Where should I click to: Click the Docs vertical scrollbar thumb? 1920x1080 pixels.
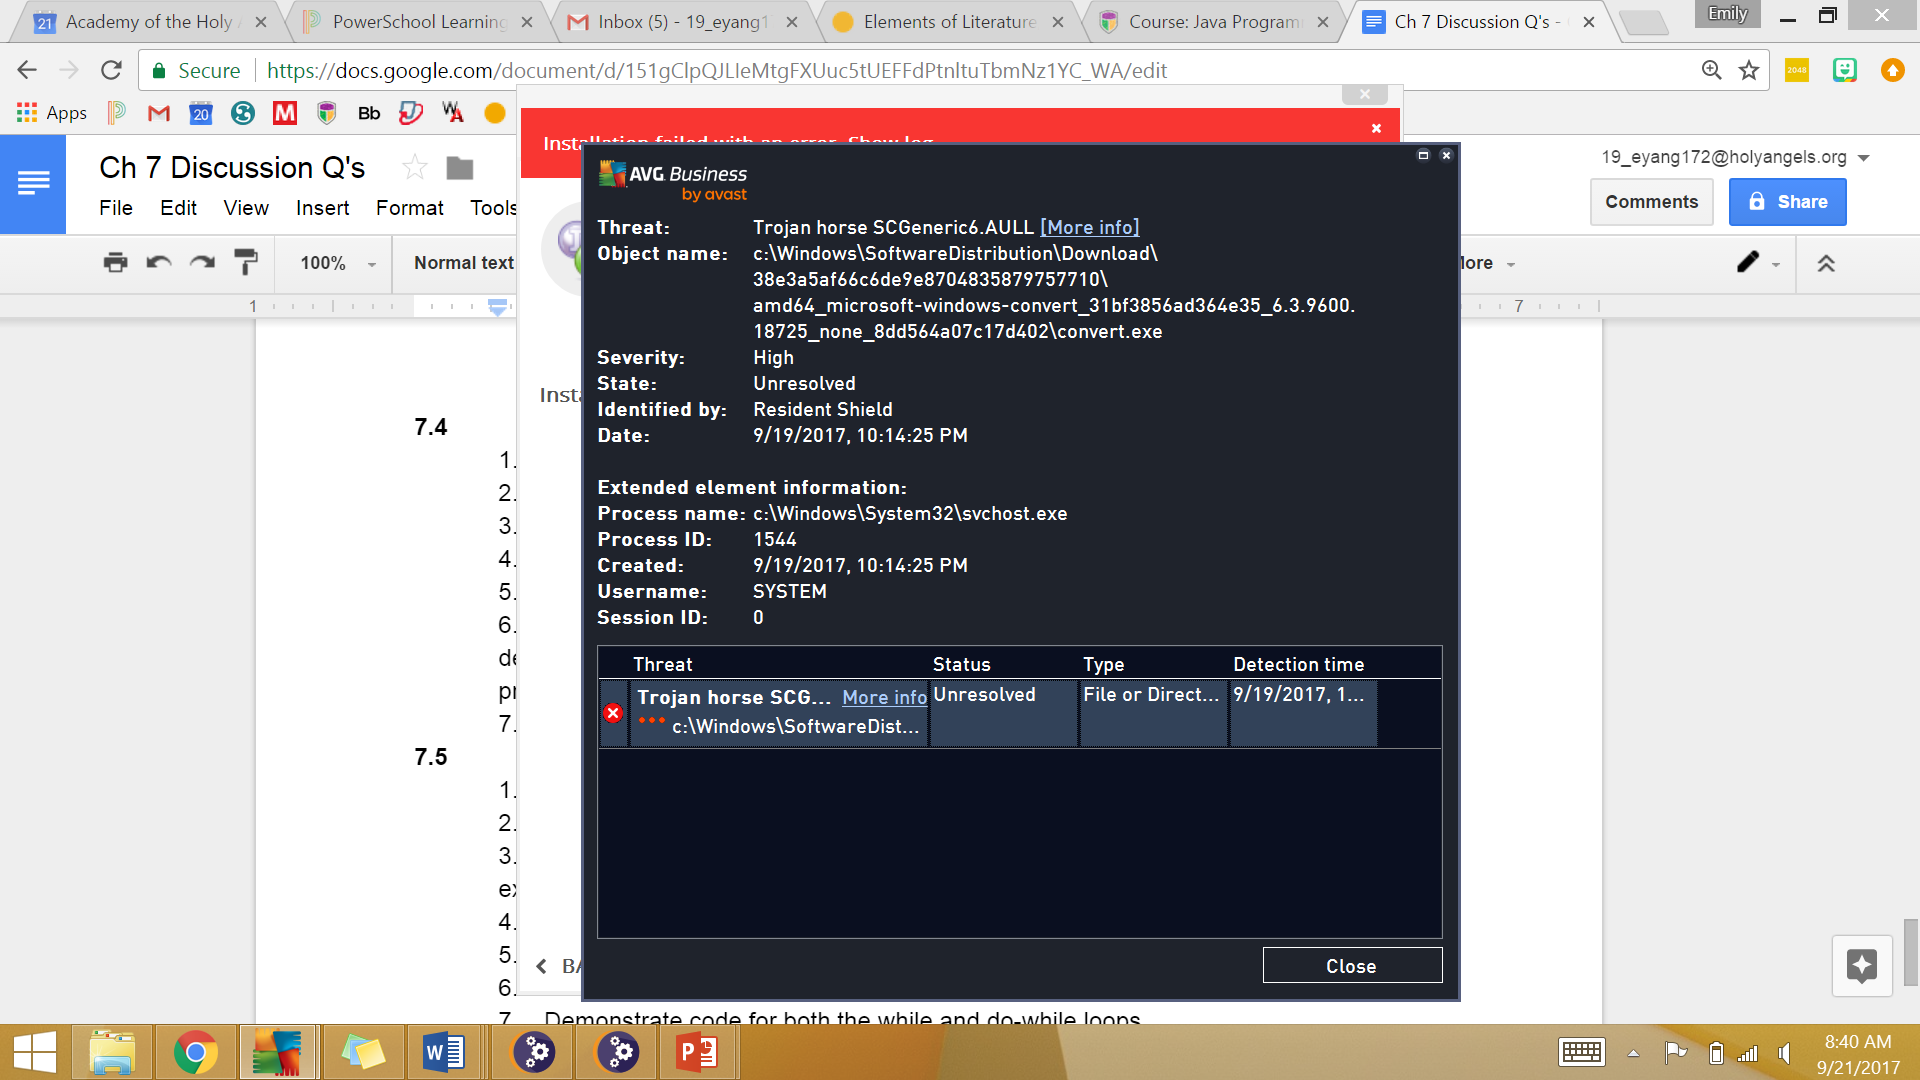tap(1911, 952)
